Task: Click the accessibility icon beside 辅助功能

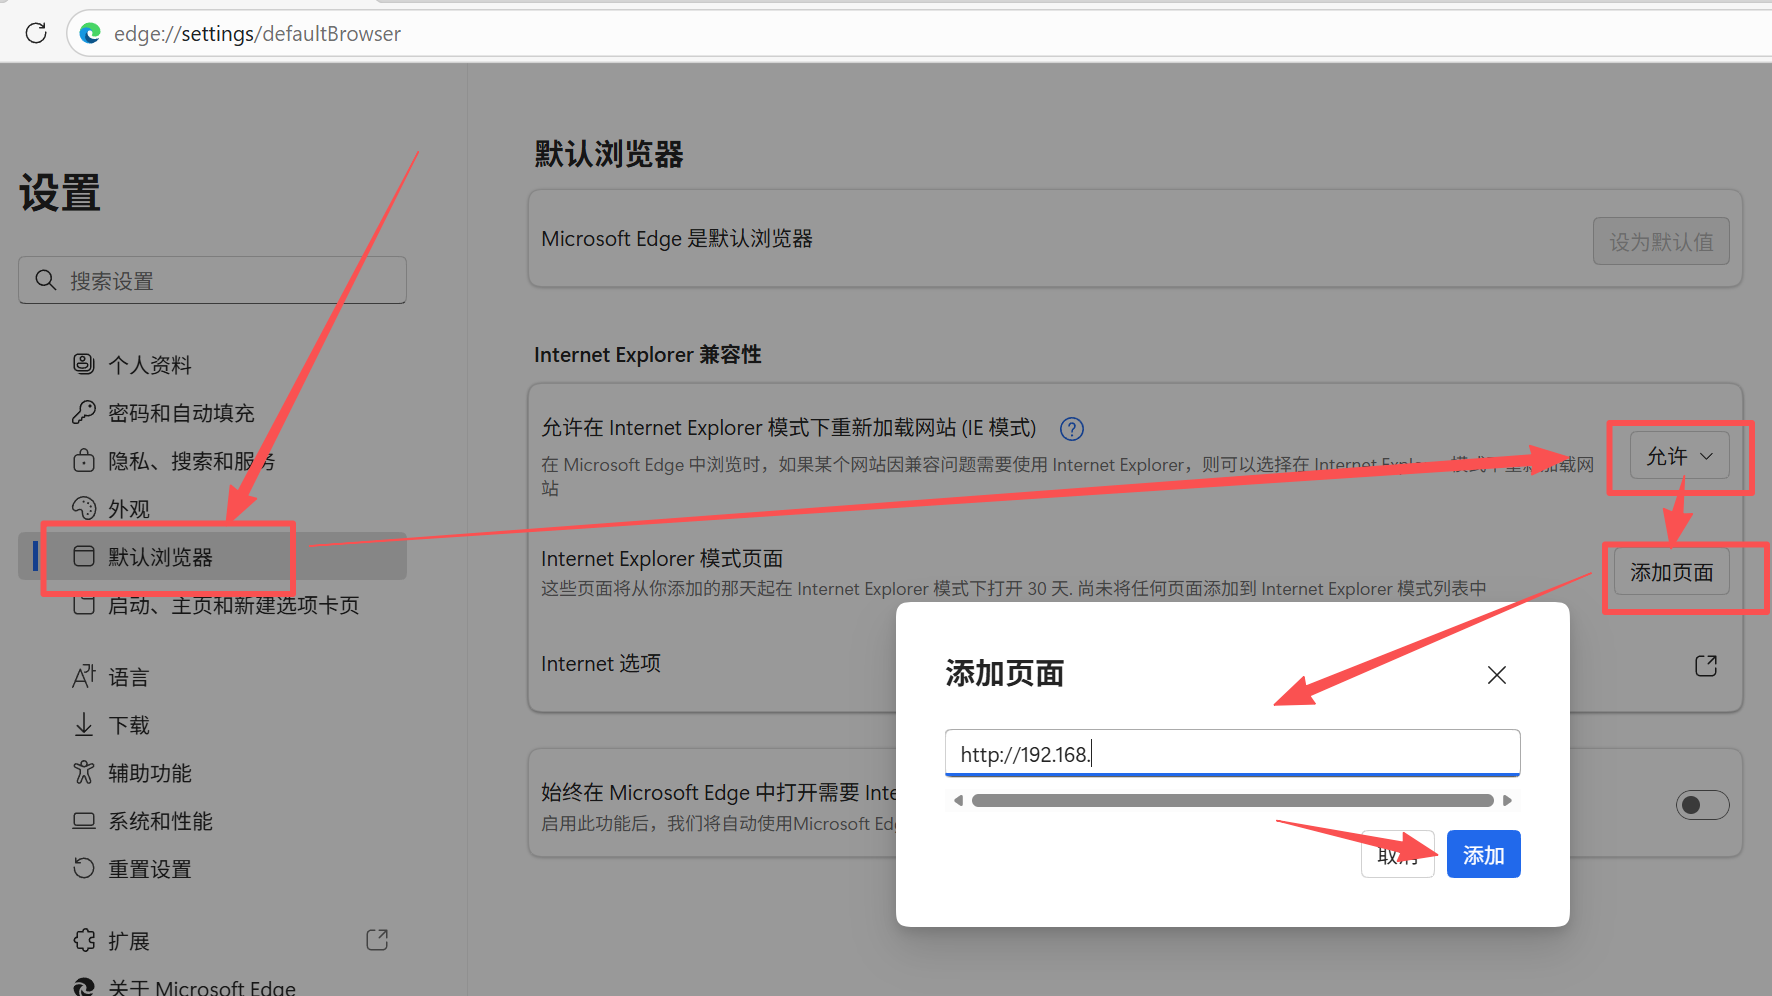Action: 84,772
